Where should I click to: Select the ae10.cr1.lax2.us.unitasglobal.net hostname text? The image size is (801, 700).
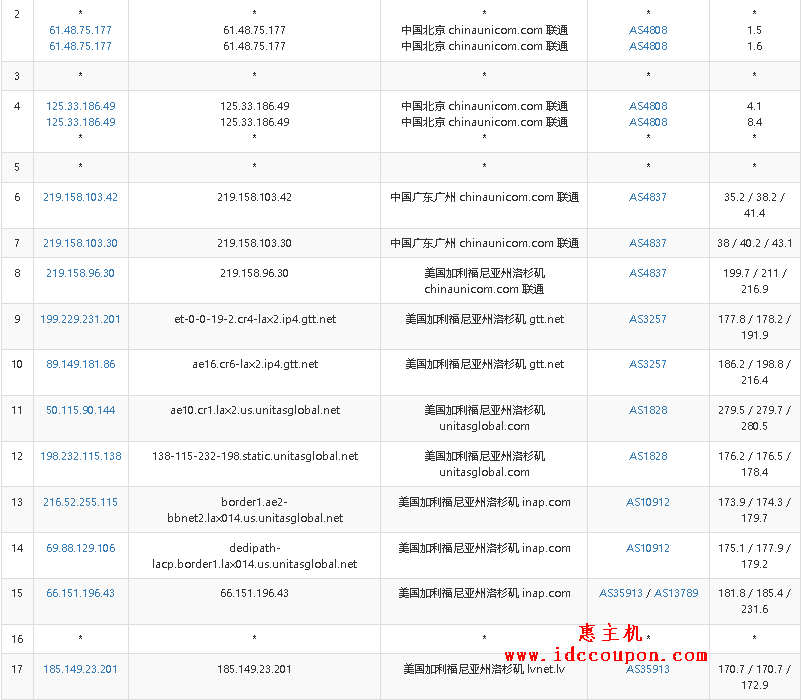coord(254,410)
